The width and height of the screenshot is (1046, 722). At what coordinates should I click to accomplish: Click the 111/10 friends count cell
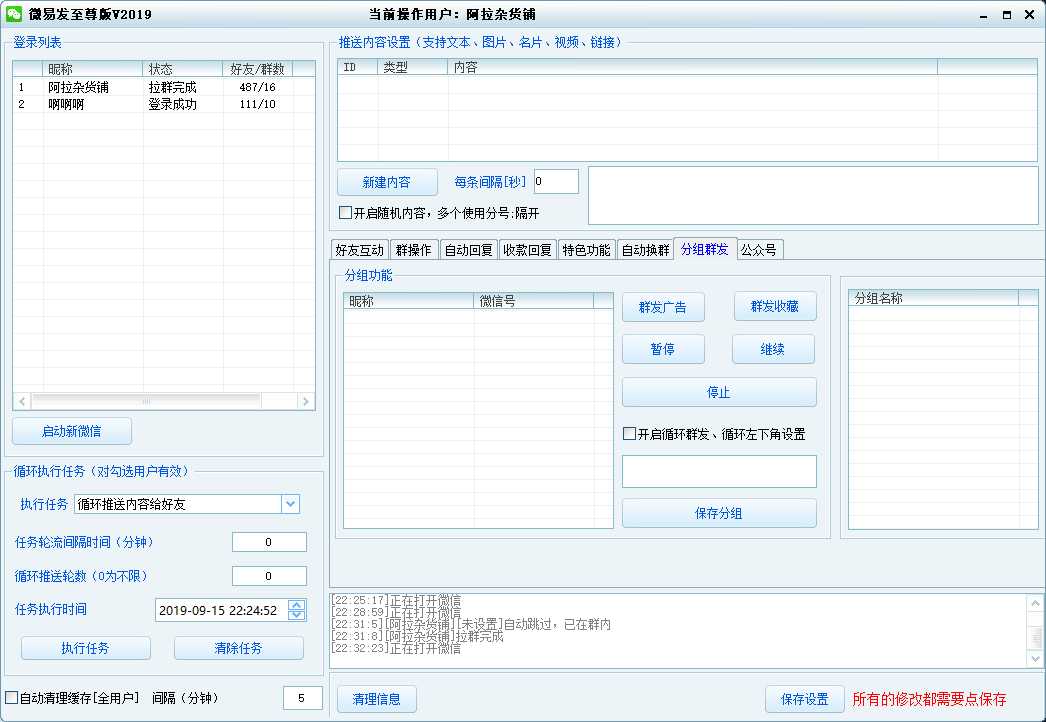coord(257,104)
